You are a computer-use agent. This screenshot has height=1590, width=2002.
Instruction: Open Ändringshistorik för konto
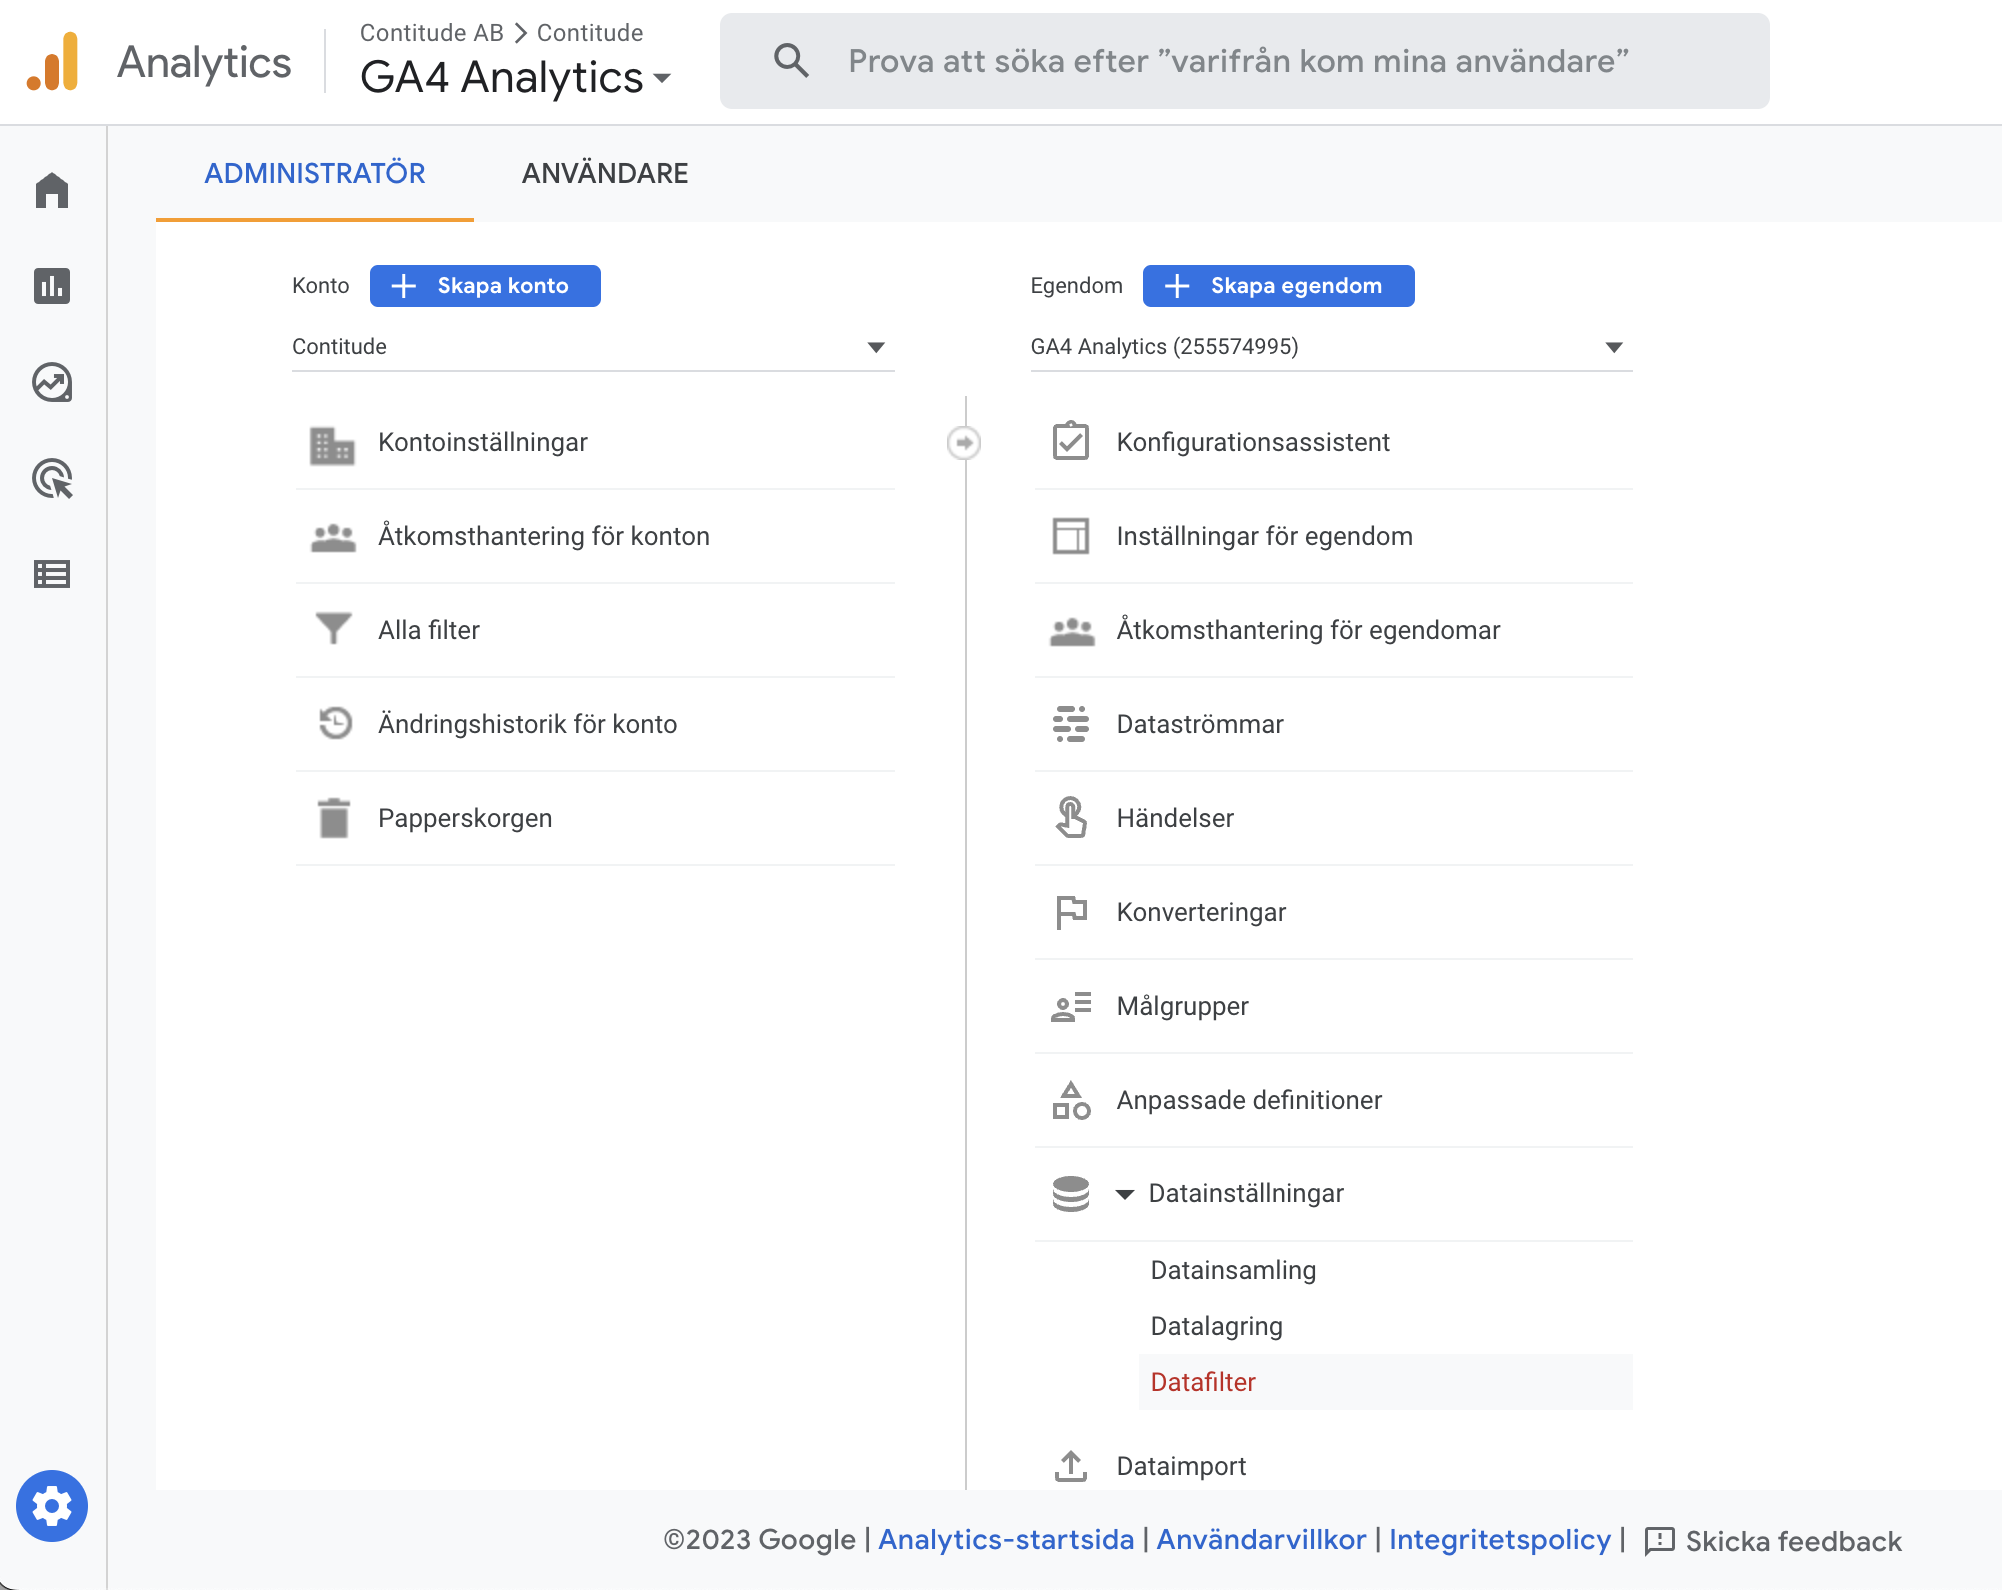tap(595, 725)
